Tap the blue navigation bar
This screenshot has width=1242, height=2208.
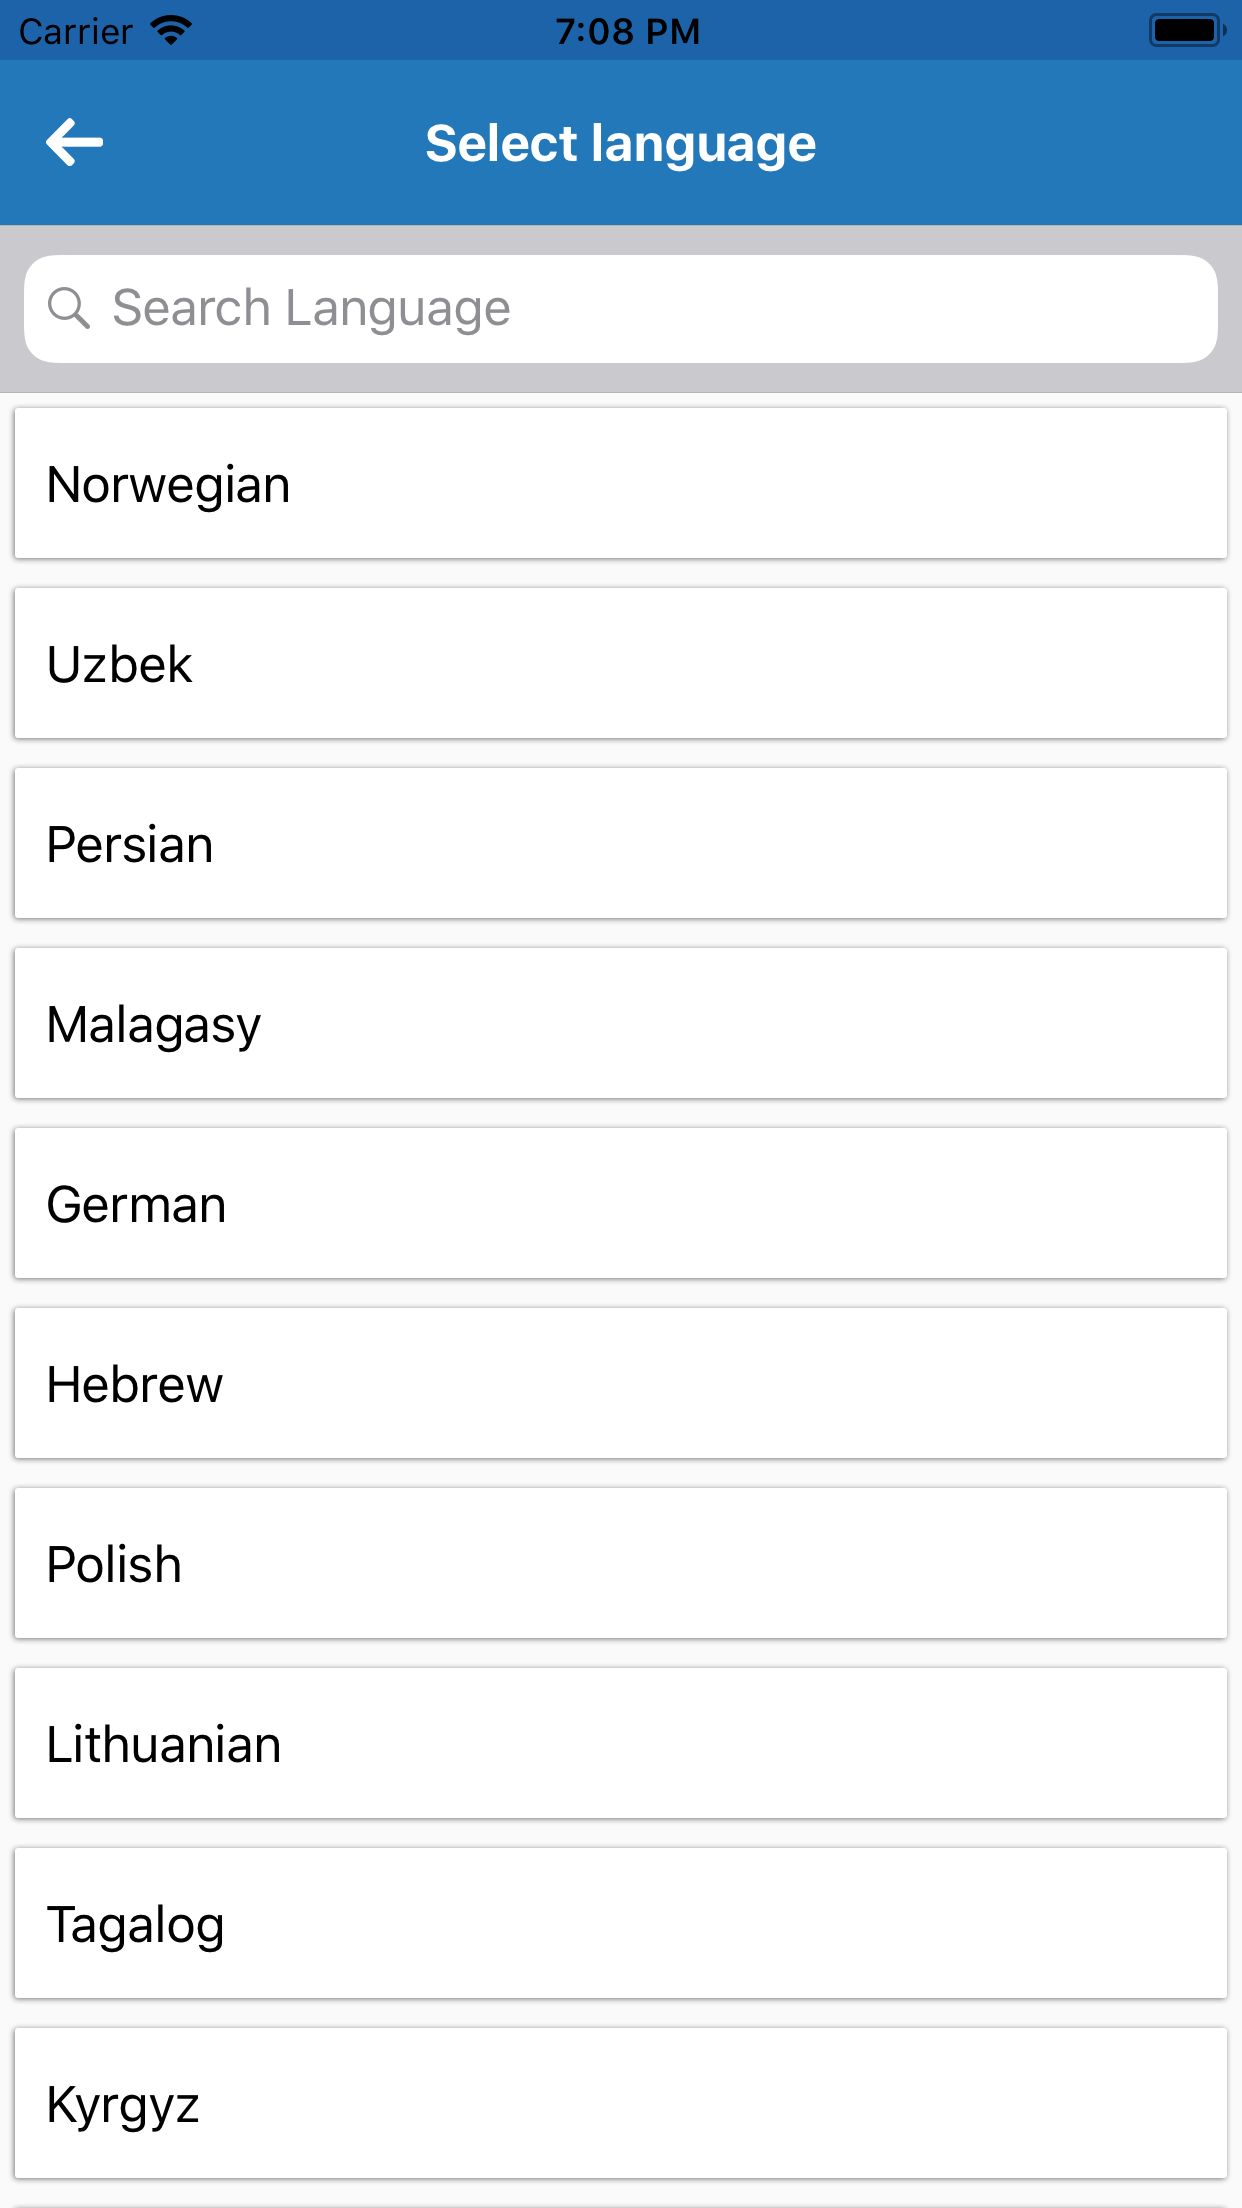pyautogui.click(x=1000, y=142)
